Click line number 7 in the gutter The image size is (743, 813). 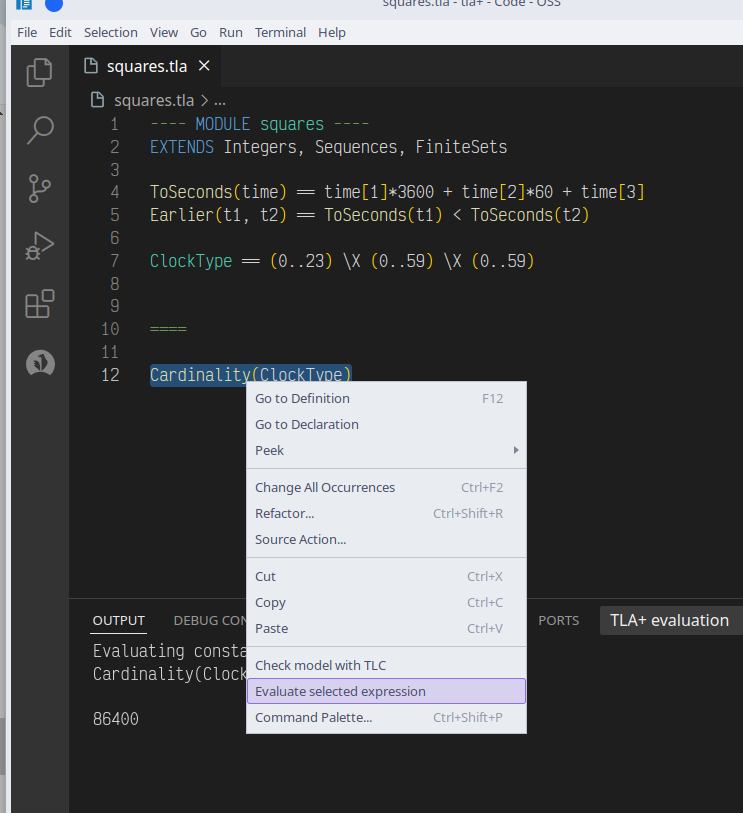(114, 261)
